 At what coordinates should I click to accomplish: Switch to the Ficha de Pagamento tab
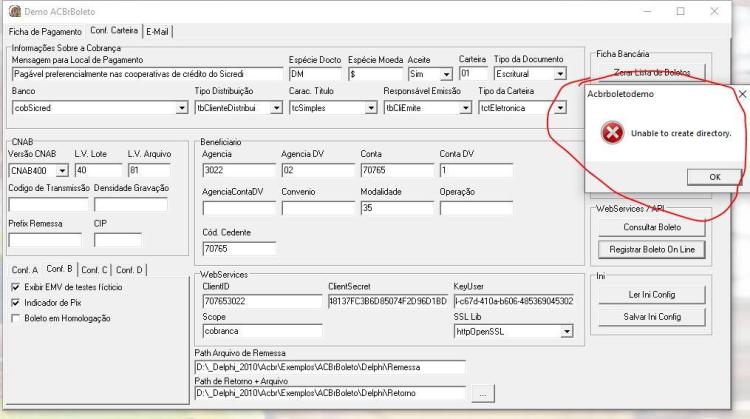(45, 32)
